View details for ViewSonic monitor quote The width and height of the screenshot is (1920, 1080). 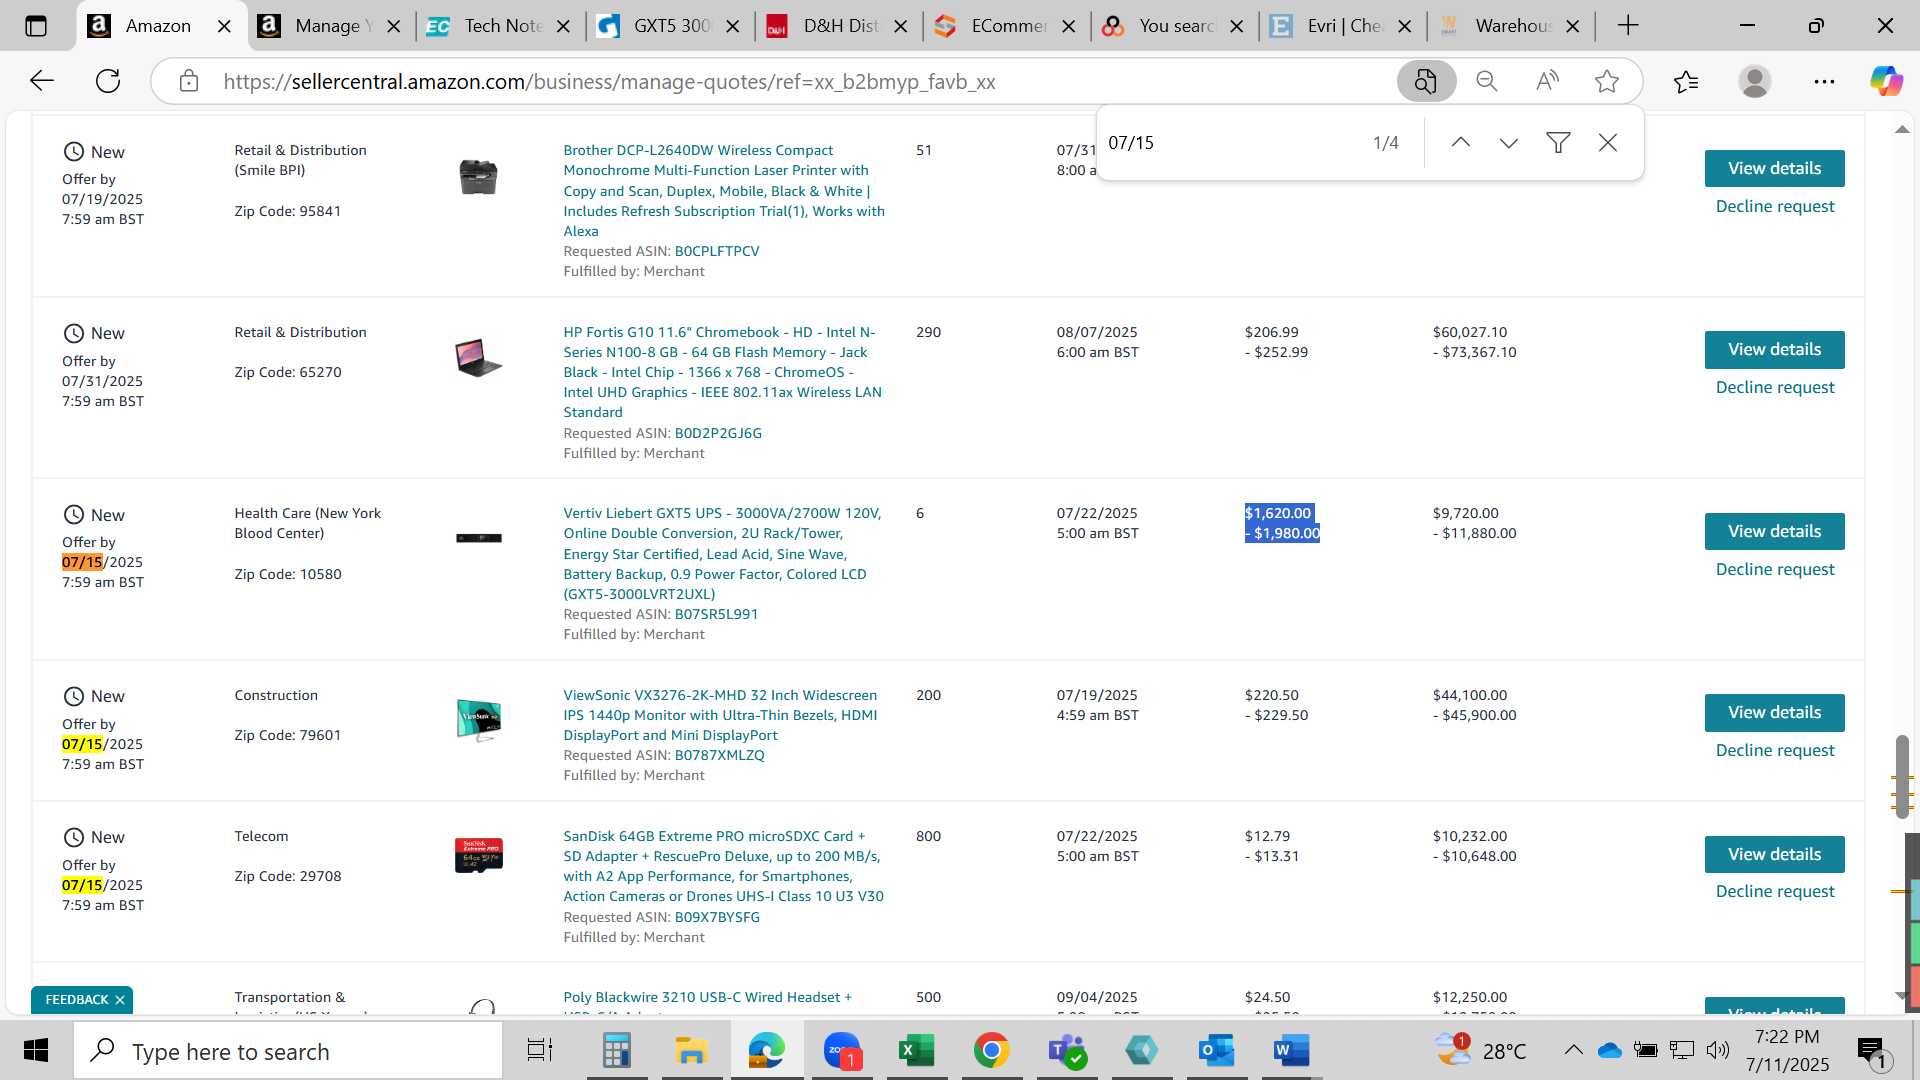(1774, 712)
